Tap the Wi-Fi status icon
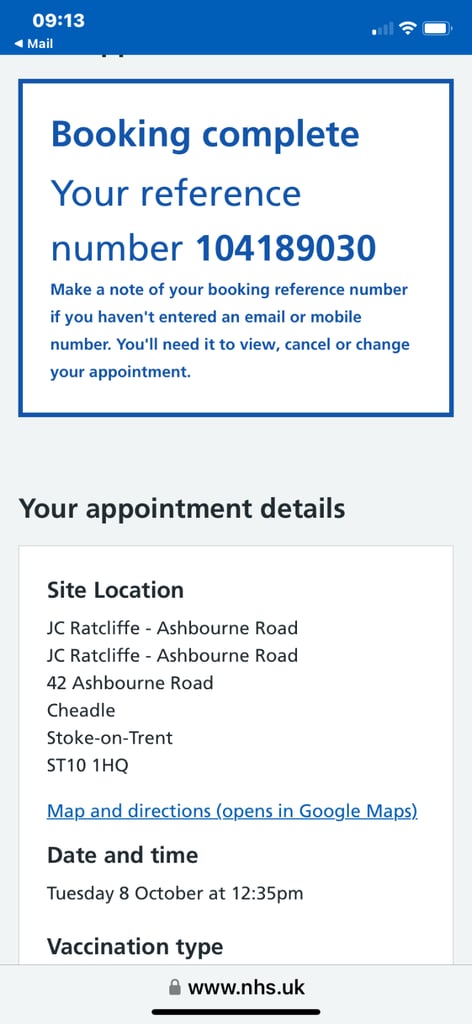Viewport: 472px width, 1024px height. [x=408, y=28]
